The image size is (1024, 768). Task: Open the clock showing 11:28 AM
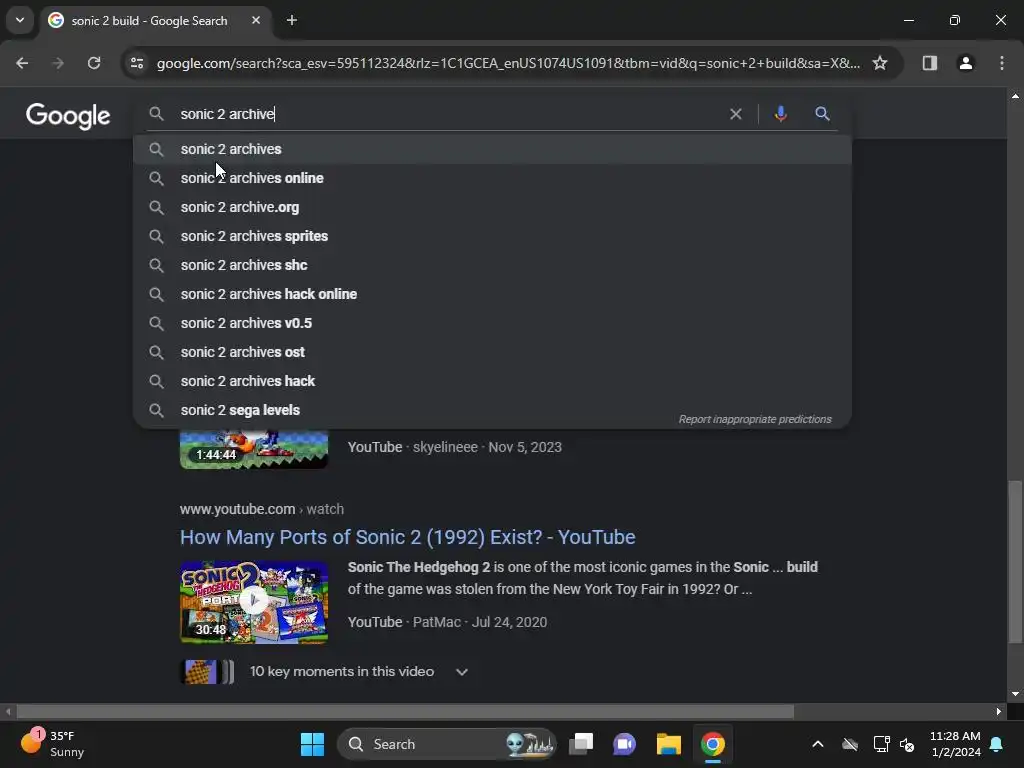click(955, 744)
